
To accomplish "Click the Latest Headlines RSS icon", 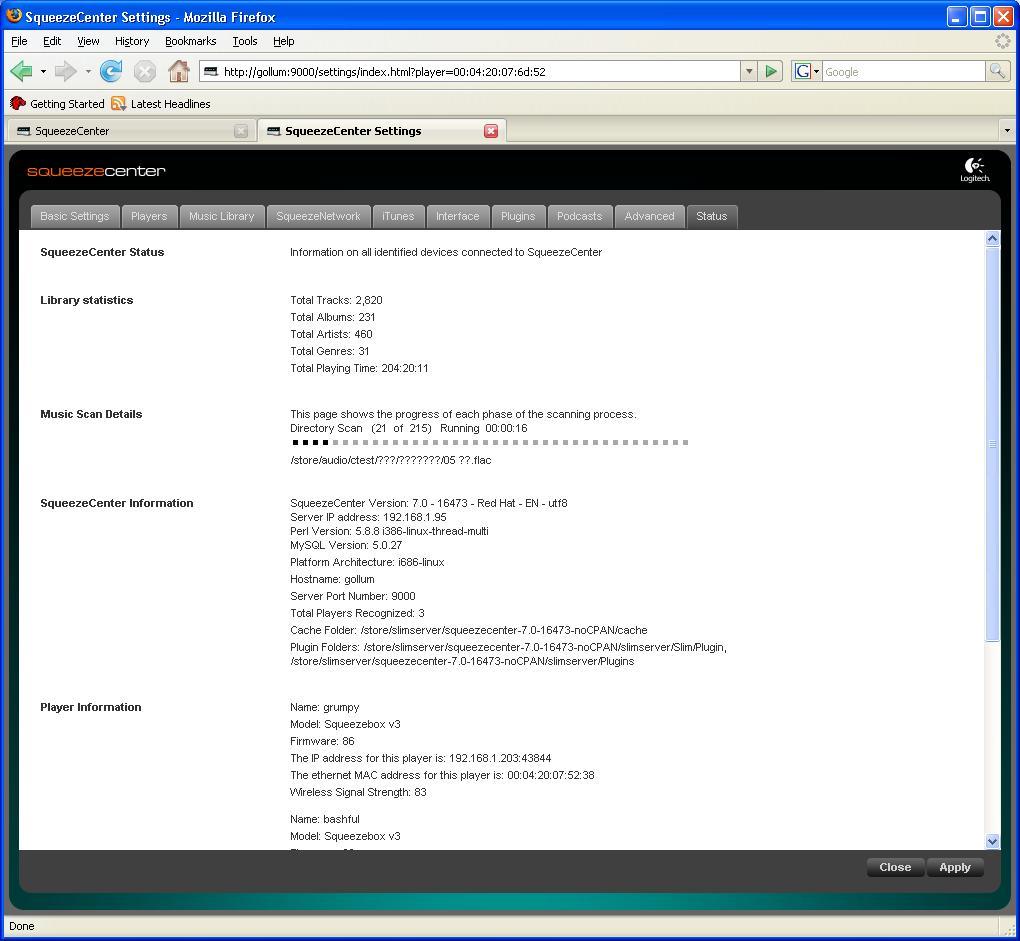I will point(118,103).
